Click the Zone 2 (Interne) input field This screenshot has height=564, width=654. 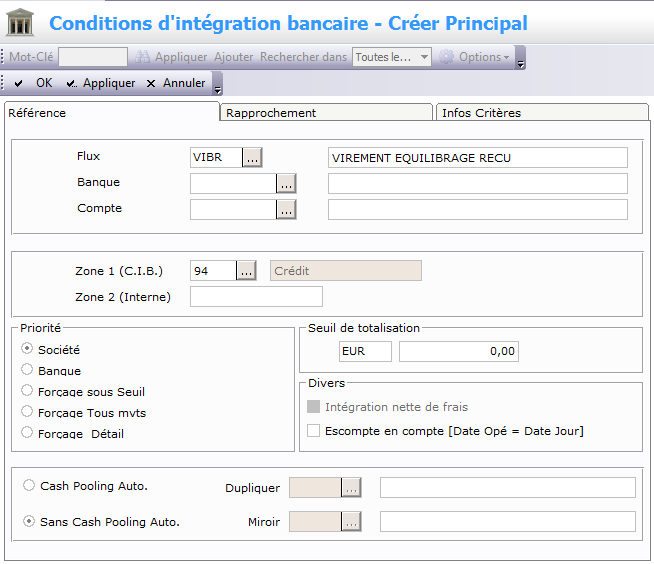tap(256, 296)
